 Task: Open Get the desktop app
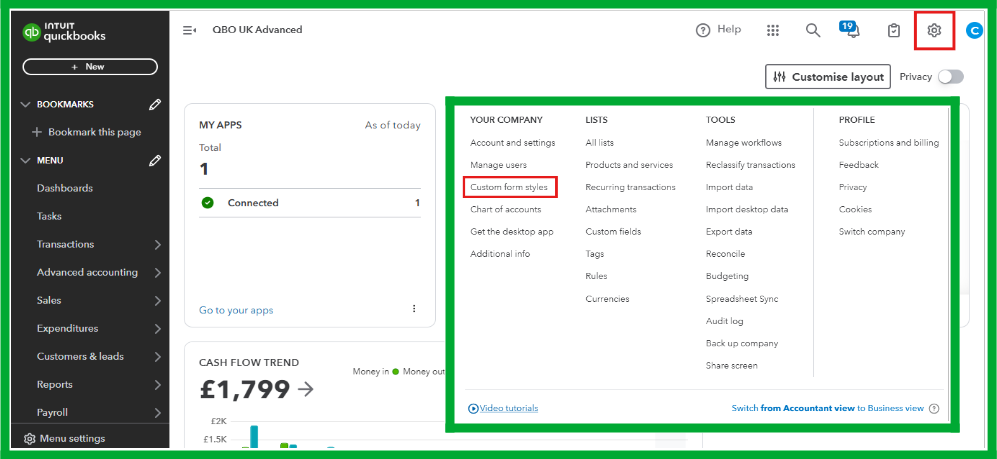click(x=512, y=232)
